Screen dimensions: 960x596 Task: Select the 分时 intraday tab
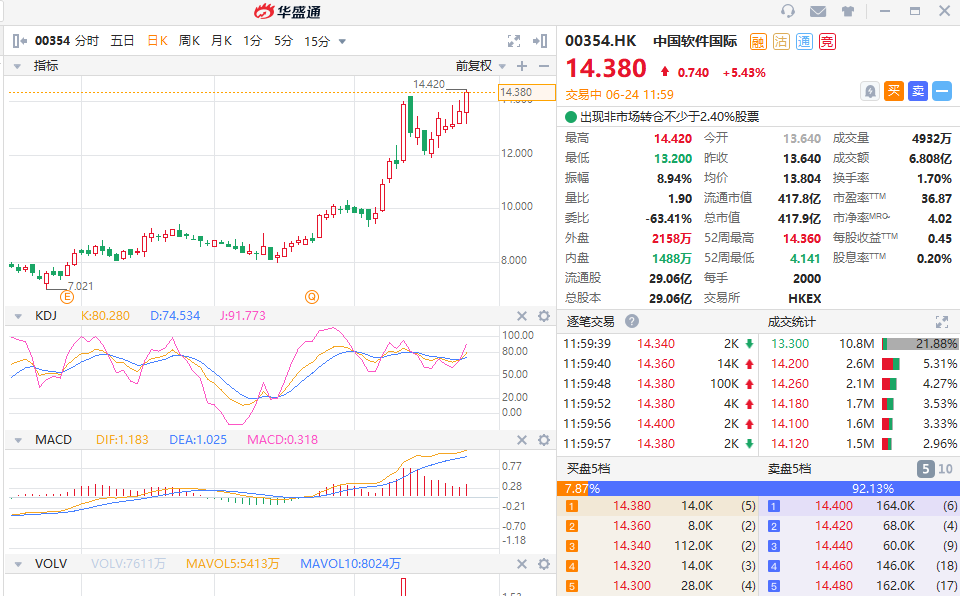(87, 41)
